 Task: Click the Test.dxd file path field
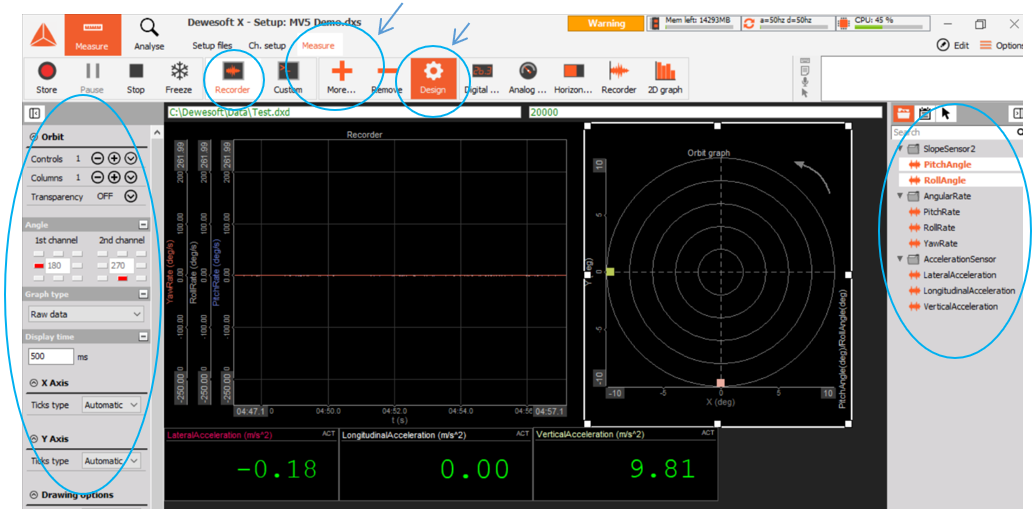[344, 113]
